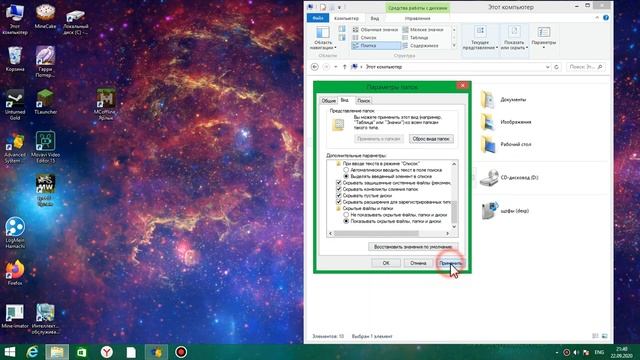Launch NFS MW game shortcut
This screenshot has height=360, width=640.
45,191
